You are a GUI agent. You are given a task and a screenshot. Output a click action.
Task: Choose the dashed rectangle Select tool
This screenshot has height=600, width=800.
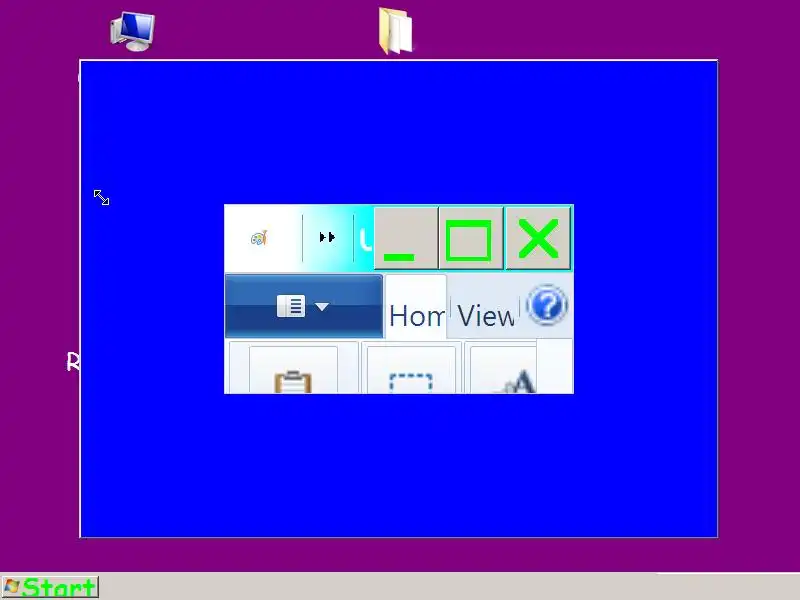(x=411, y=383)
